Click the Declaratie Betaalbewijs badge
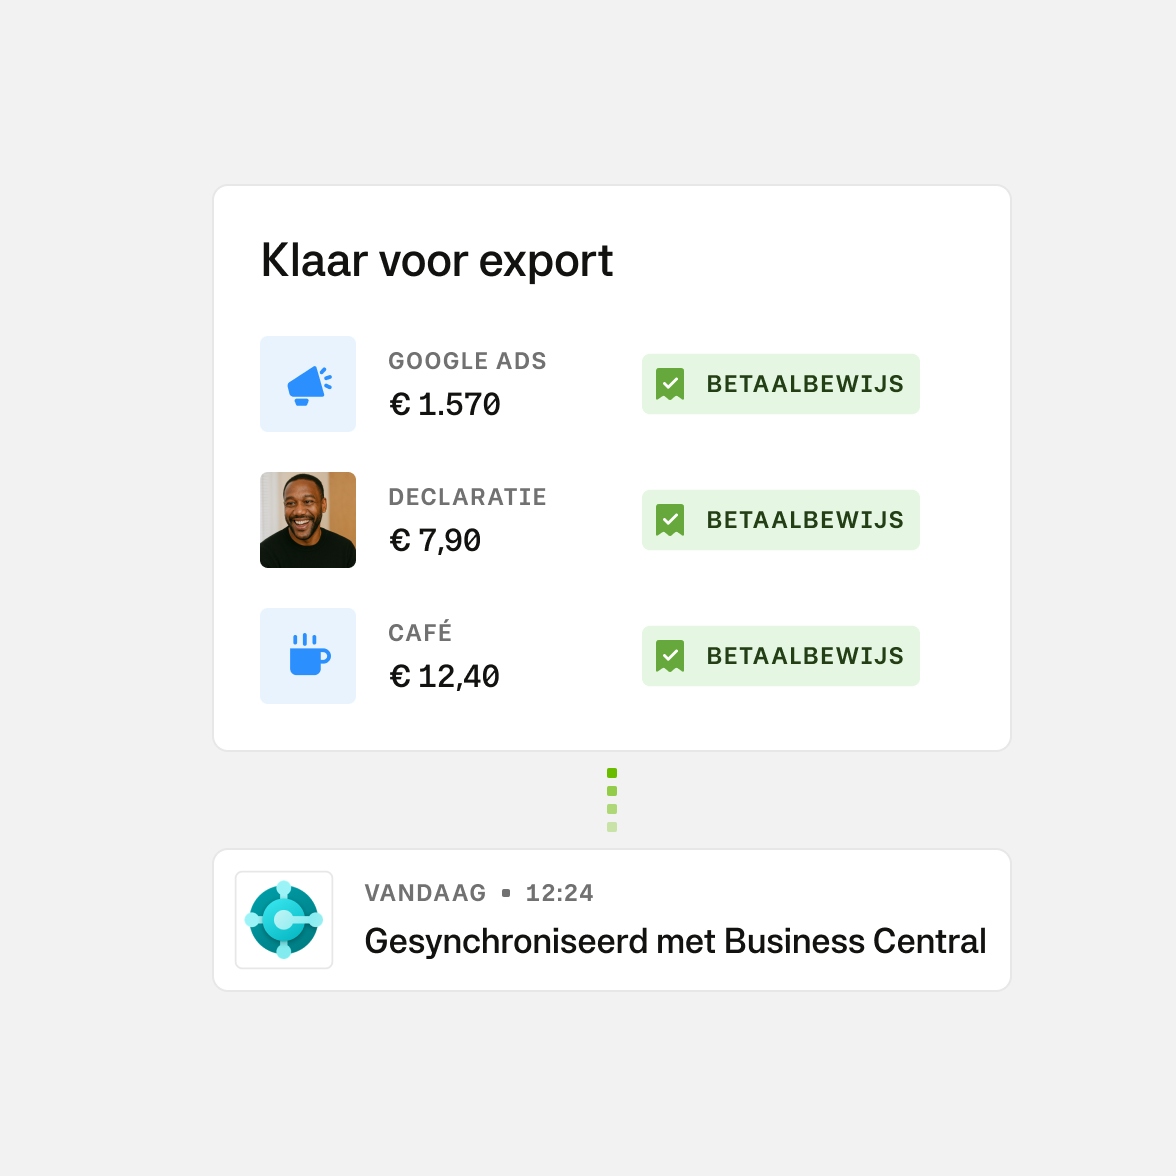1176x1176 pixels. click(781, 520)
